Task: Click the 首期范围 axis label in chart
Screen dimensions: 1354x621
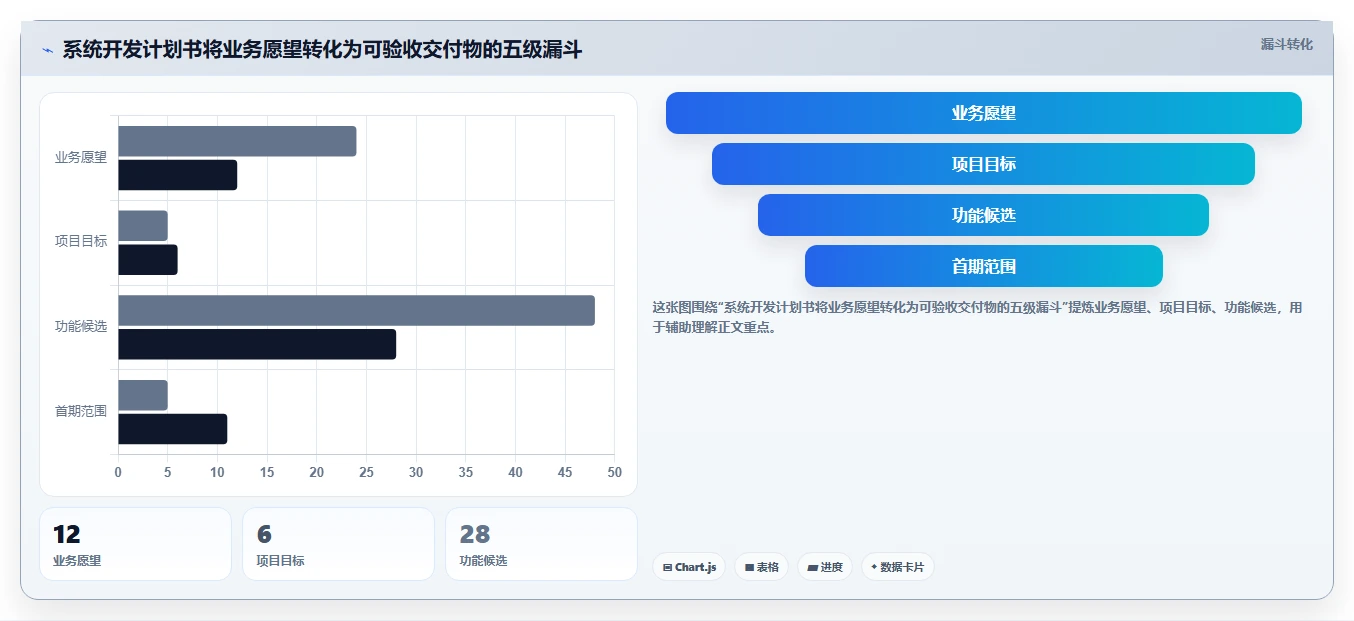Action: tap(81, 411)
